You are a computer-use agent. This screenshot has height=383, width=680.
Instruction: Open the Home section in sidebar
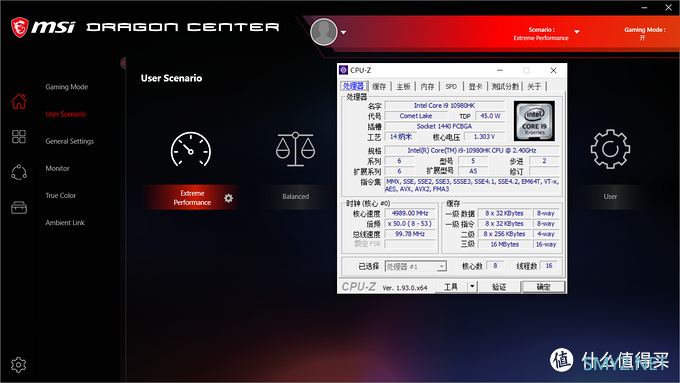[19, 101]
